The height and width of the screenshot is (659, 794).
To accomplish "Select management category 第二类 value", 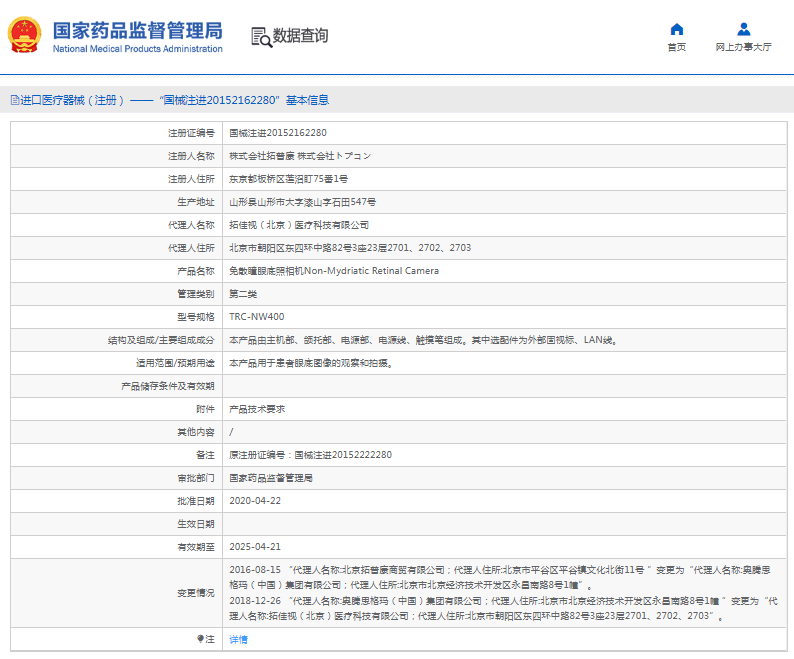I will pyautogui.click(x=243, y=294).
